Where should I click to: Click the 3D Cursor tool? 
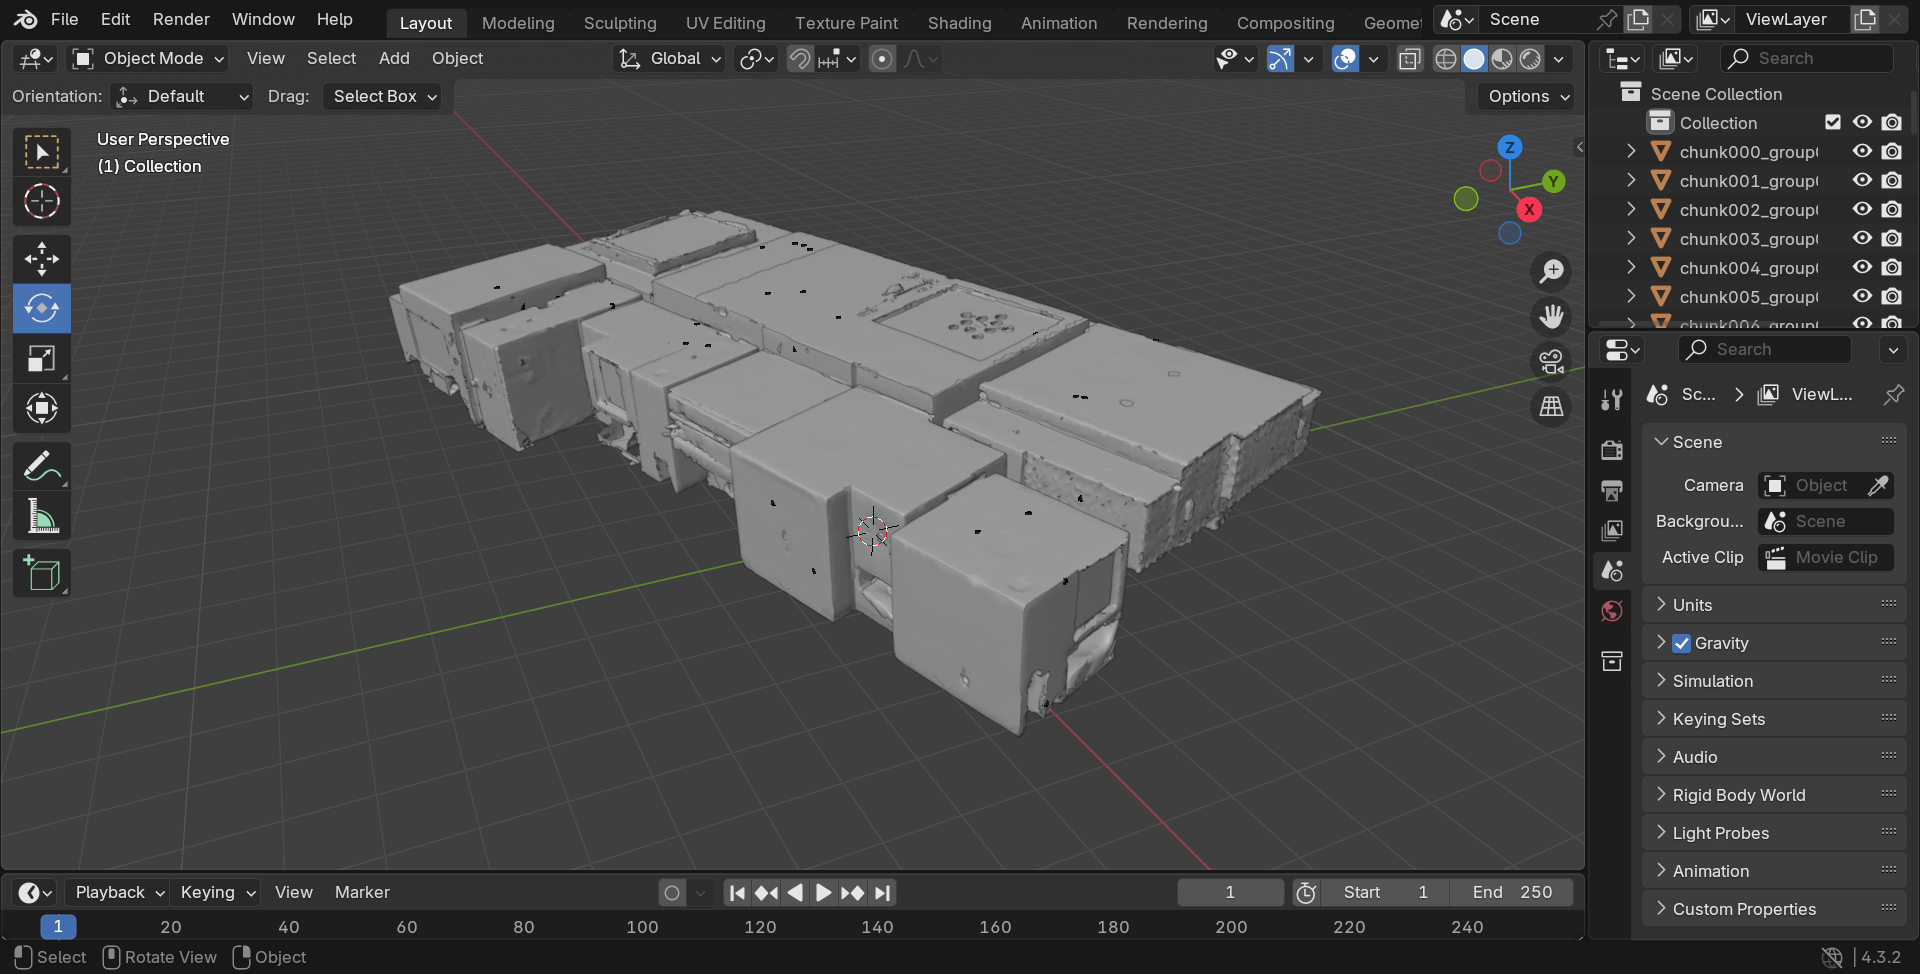click(x=41, y=202)
